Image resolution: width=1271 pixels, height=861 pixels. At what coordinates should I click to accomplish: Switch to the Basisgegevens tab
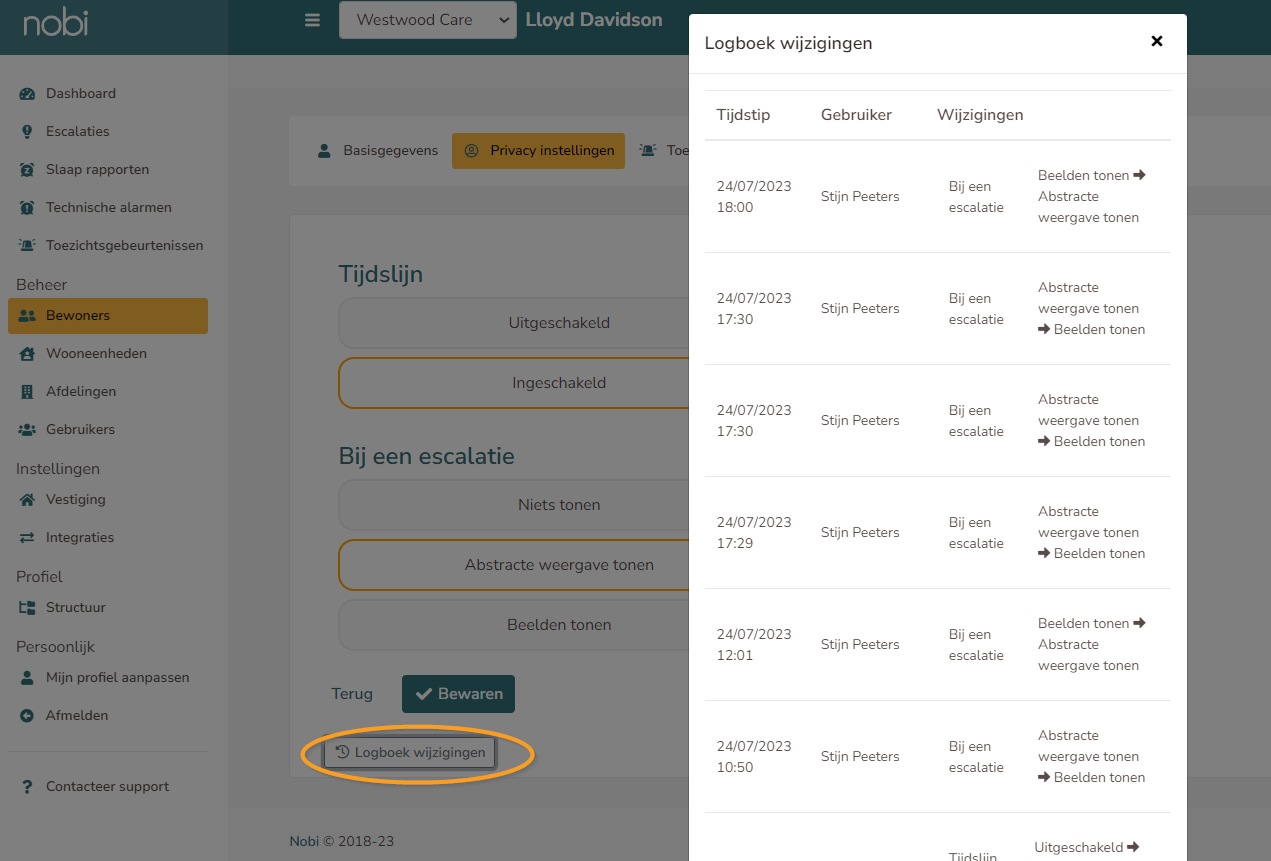pyautogui.click(x=383, y=150)
